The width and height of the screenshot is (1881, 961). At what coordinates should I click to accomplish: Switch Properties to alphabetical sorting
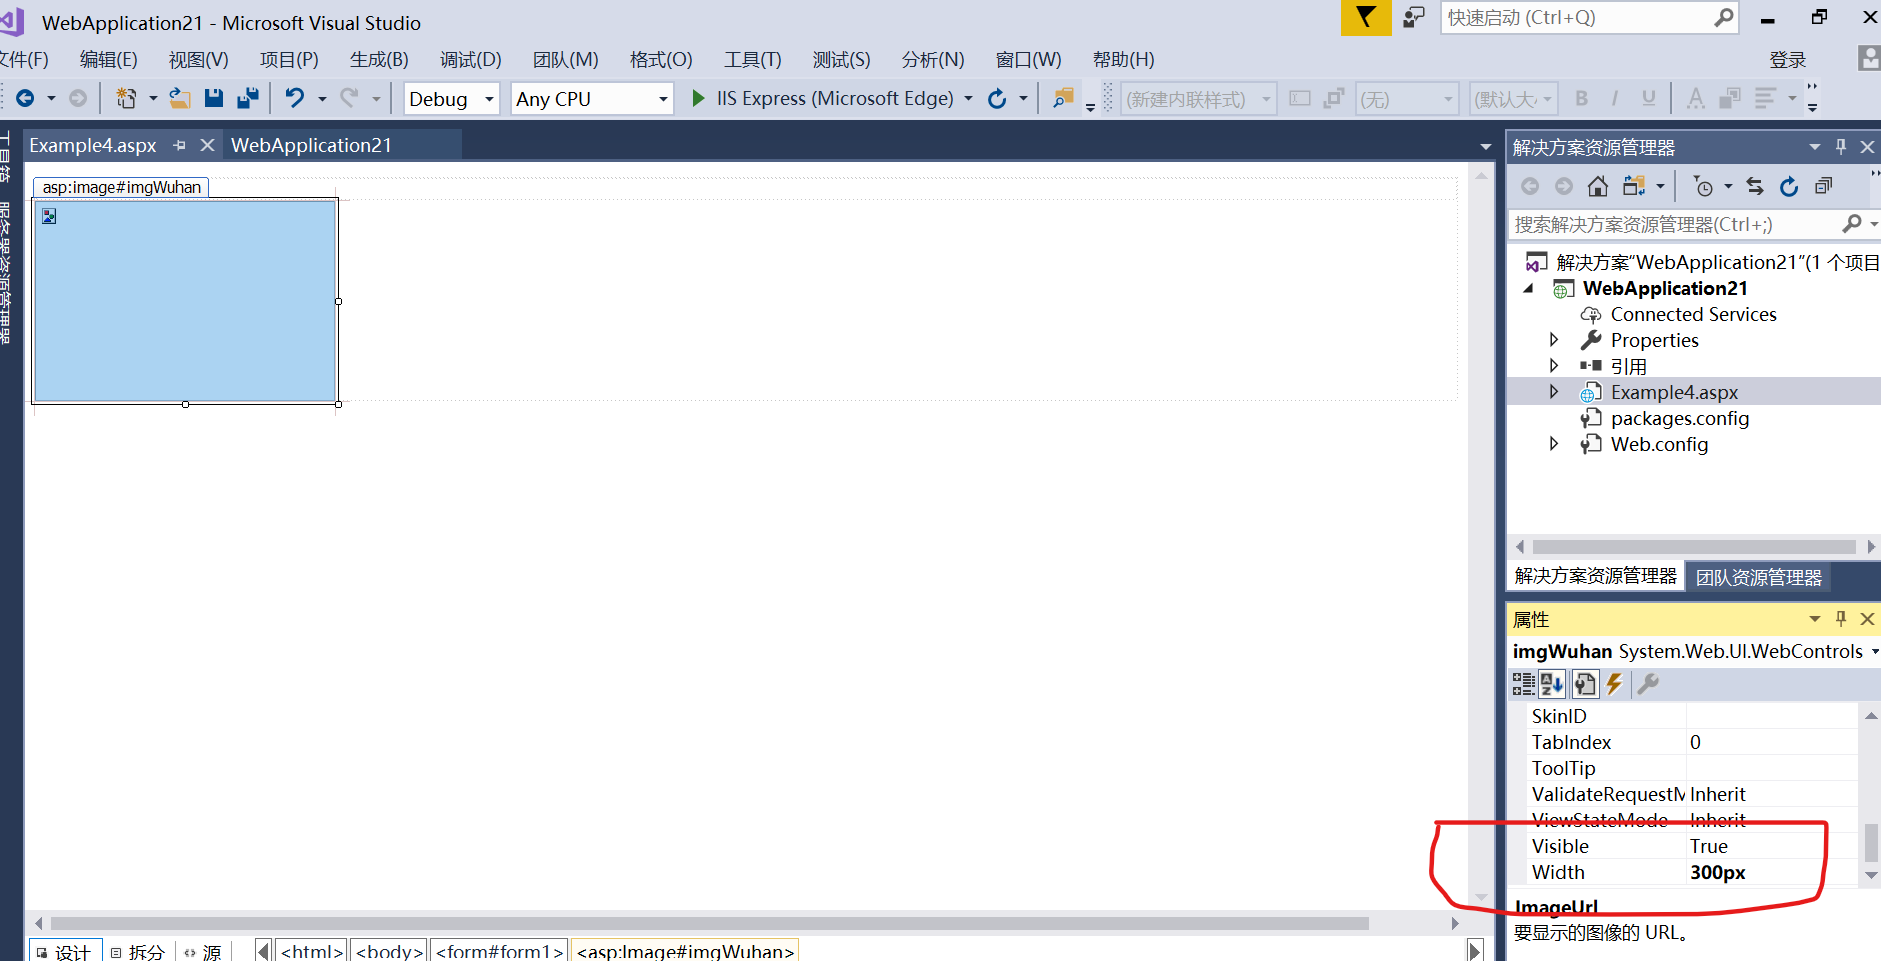point(1551,684)
